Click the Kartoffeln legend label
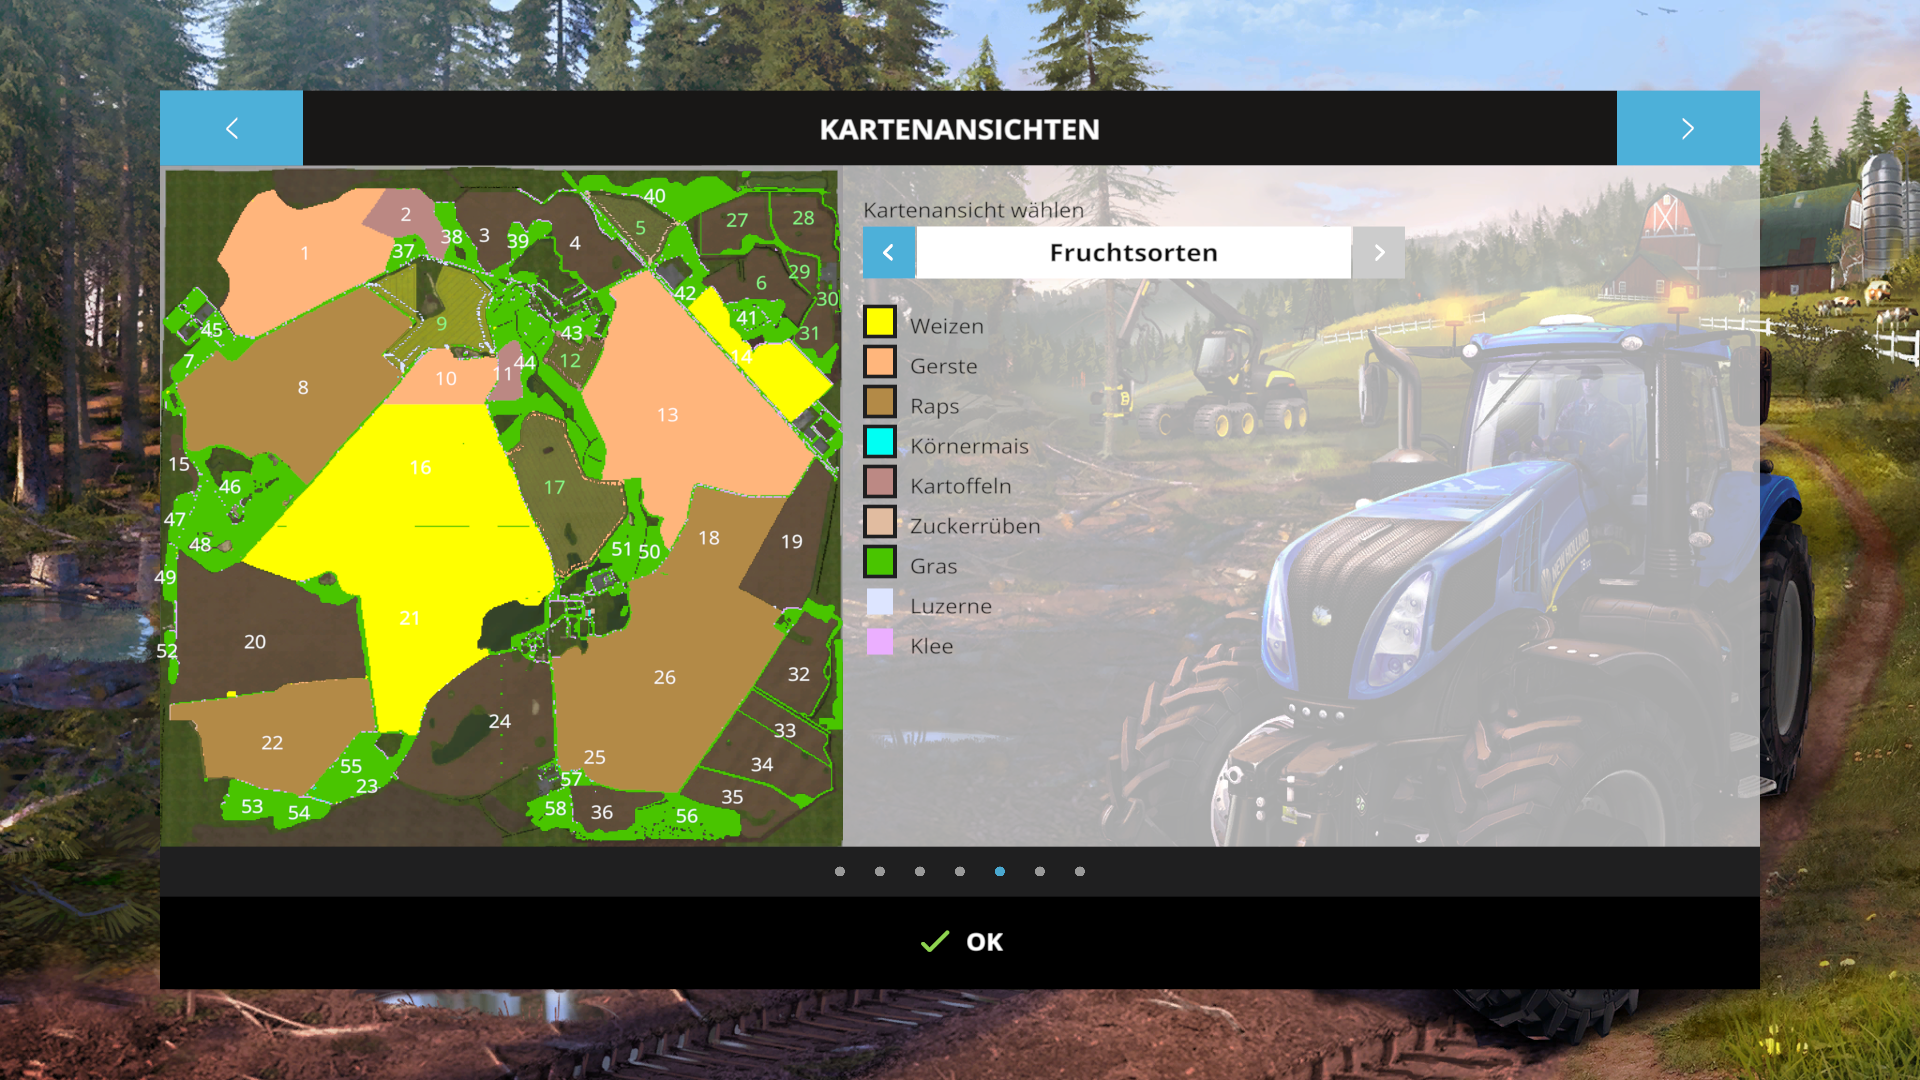1920x1080 pixels. [961, 486]
